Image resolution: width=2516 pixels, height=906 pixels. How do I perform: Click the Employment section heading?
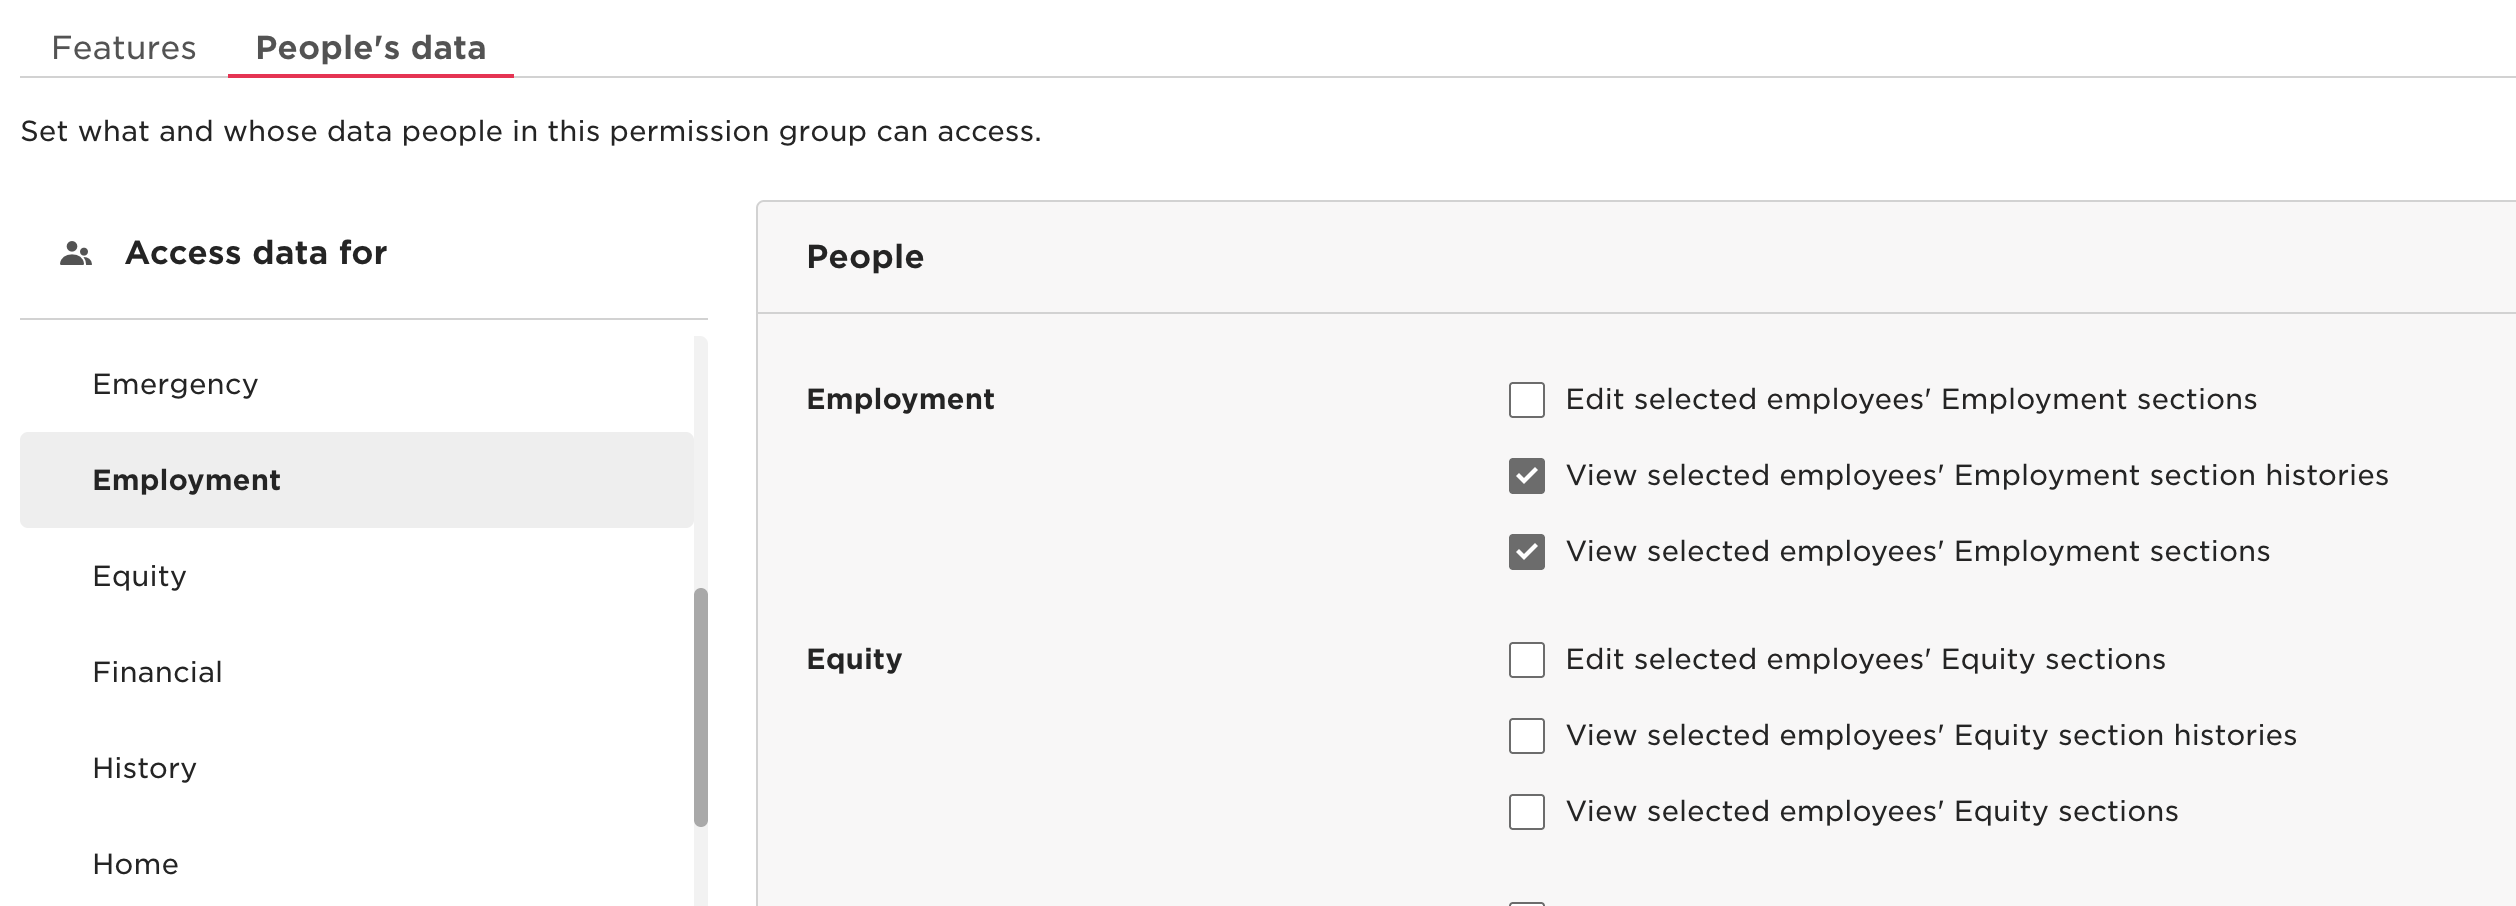[900, 399]
